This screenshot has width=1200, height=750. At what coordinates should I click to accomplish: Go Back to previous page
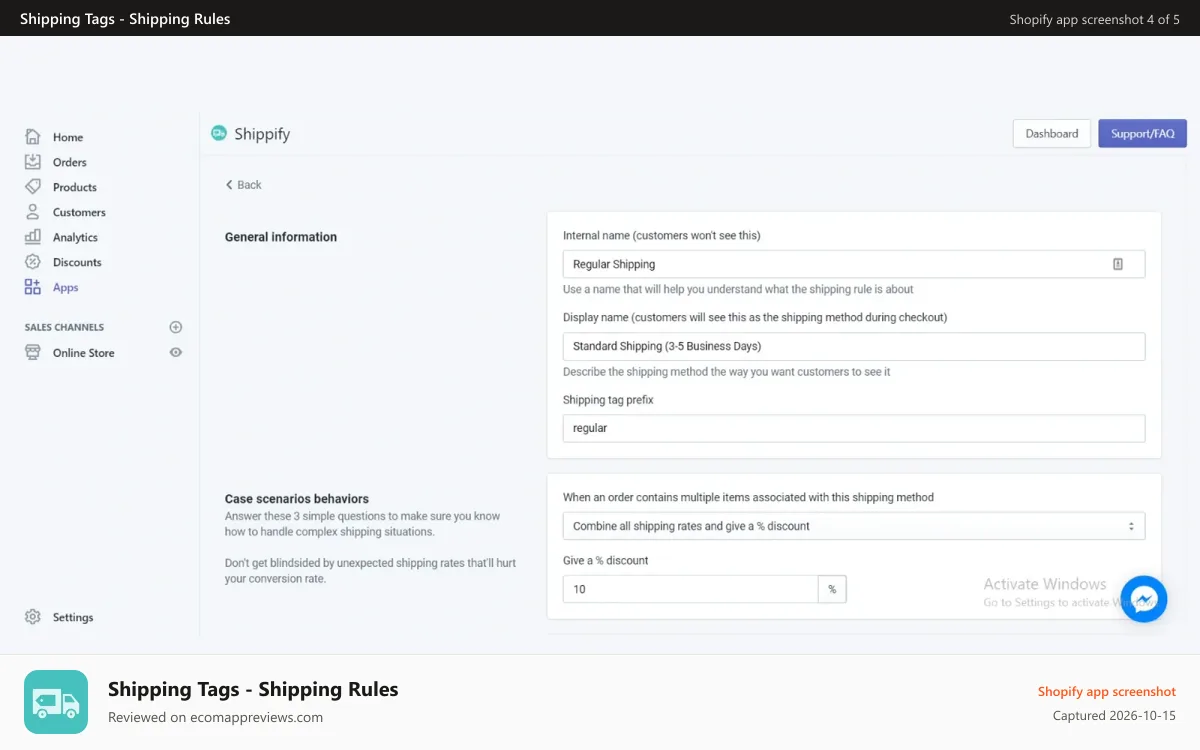[x=243, y=185]
